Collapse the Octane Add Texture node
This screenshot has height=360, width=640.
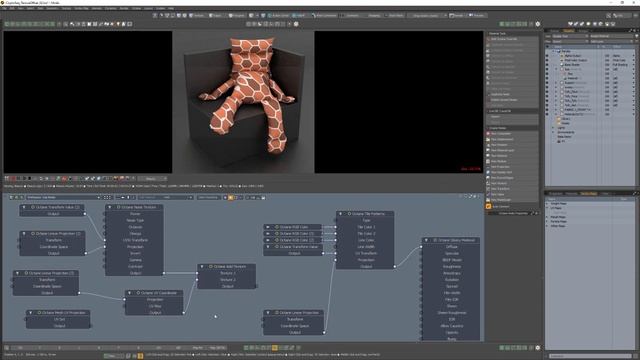(x=202, y=267)
